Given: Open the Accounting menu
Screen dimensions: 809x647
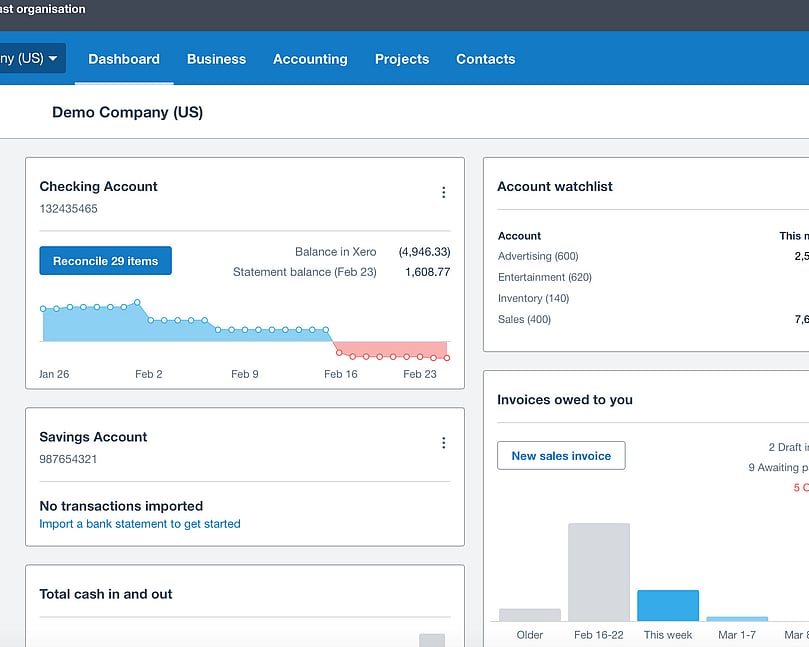Looking at the screenshot, I should click(310, 59).
